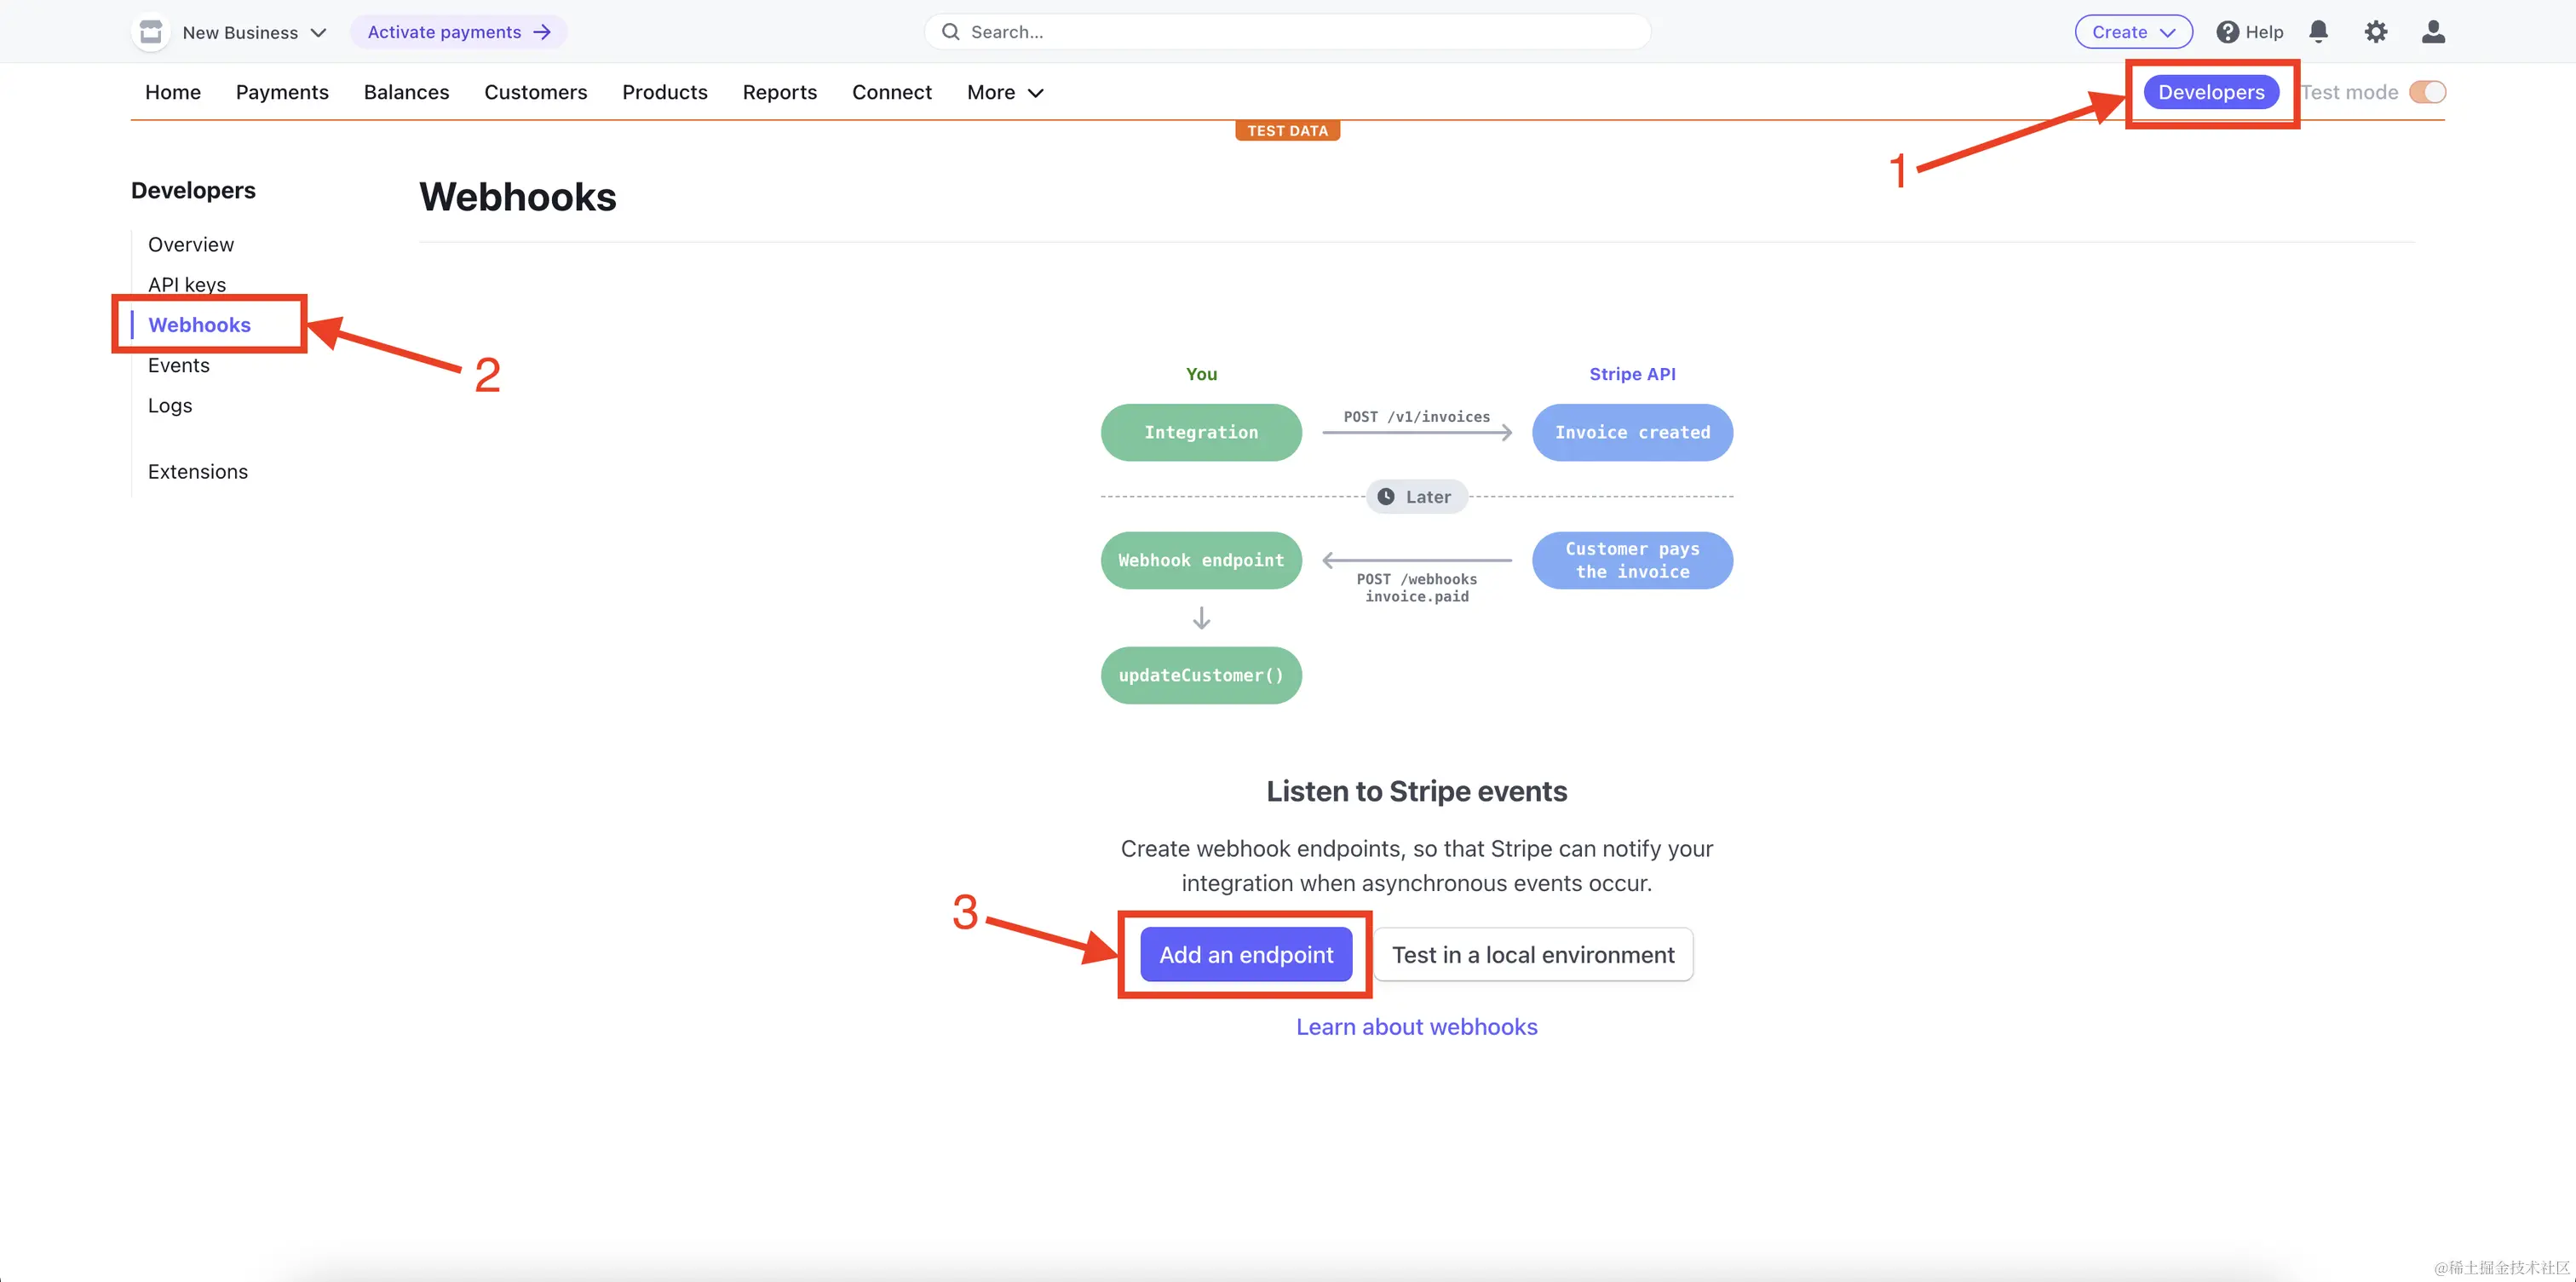2576x1282 pixels.
Task: Select API keys in the sidebar
Action: coord(187,284)
